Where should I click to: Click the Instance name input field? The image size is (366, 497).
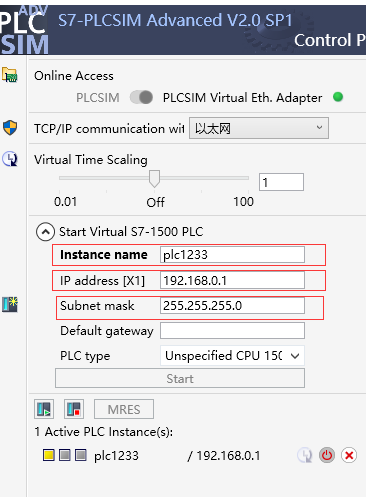tap(232, 255)
